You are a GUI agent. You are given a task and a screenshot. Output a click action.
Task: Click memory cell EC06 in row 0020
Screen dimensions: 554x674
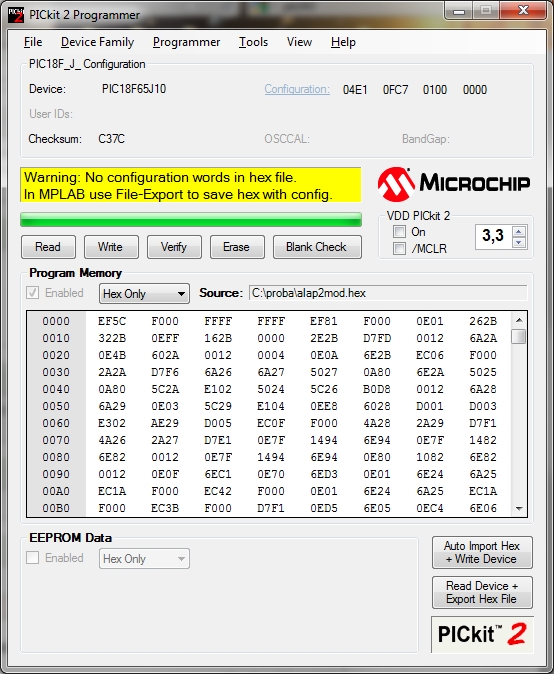(430, 355)
